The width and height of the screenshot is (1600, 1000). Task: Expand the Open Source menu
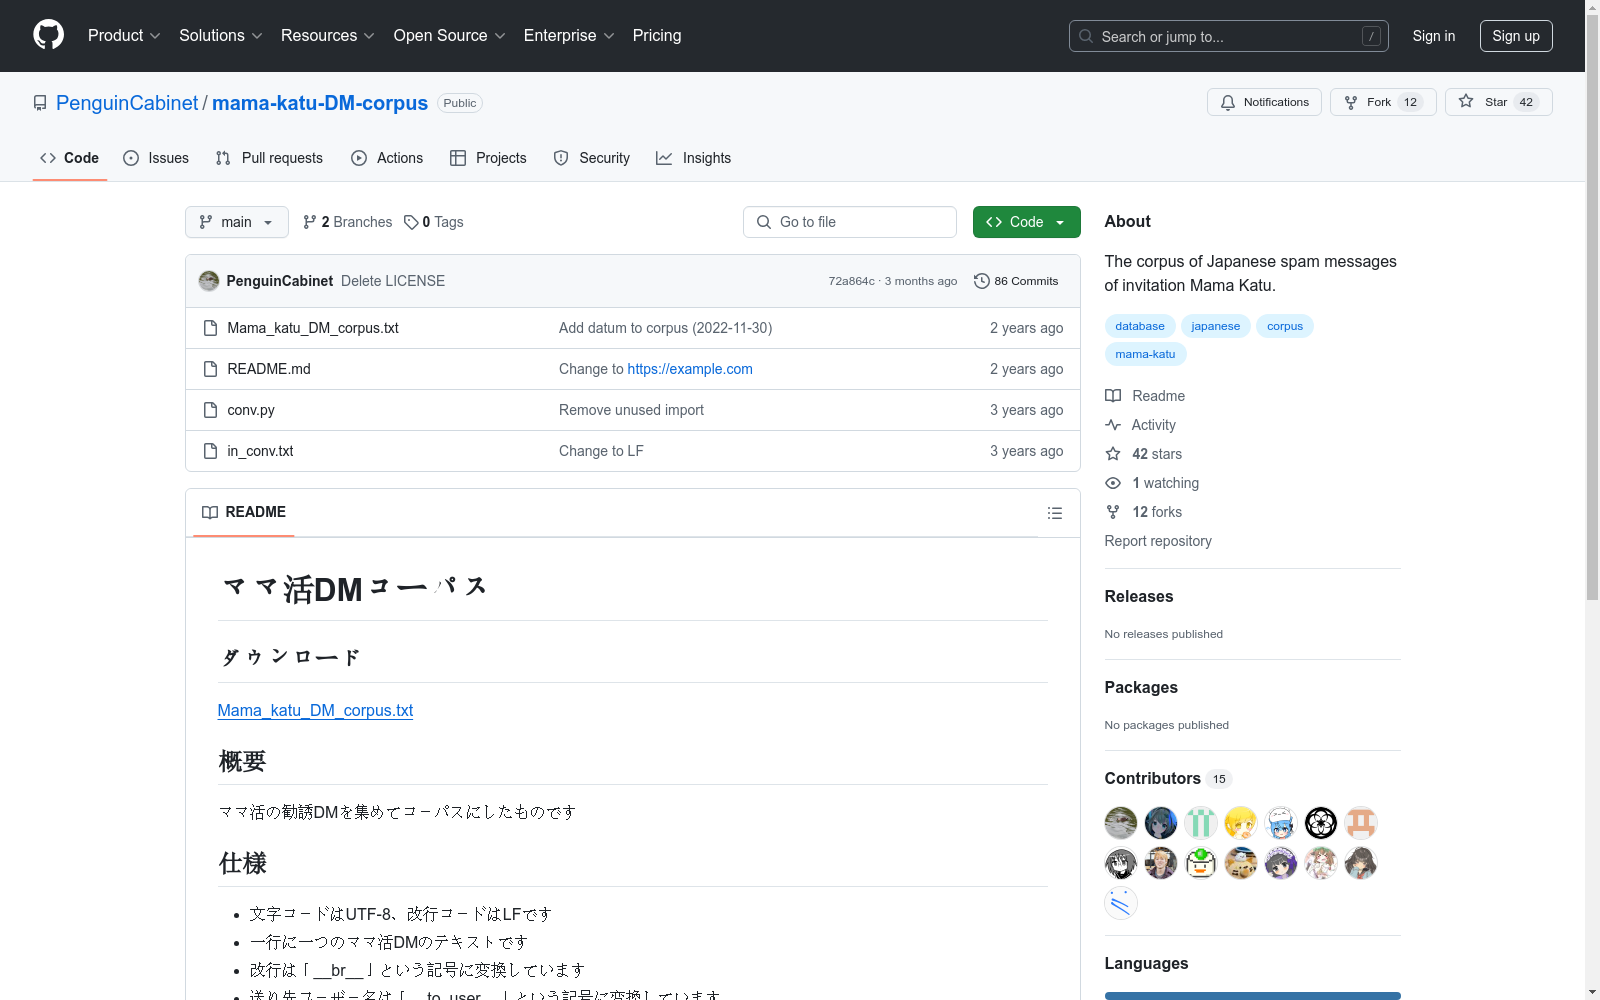tap(450, 35)
